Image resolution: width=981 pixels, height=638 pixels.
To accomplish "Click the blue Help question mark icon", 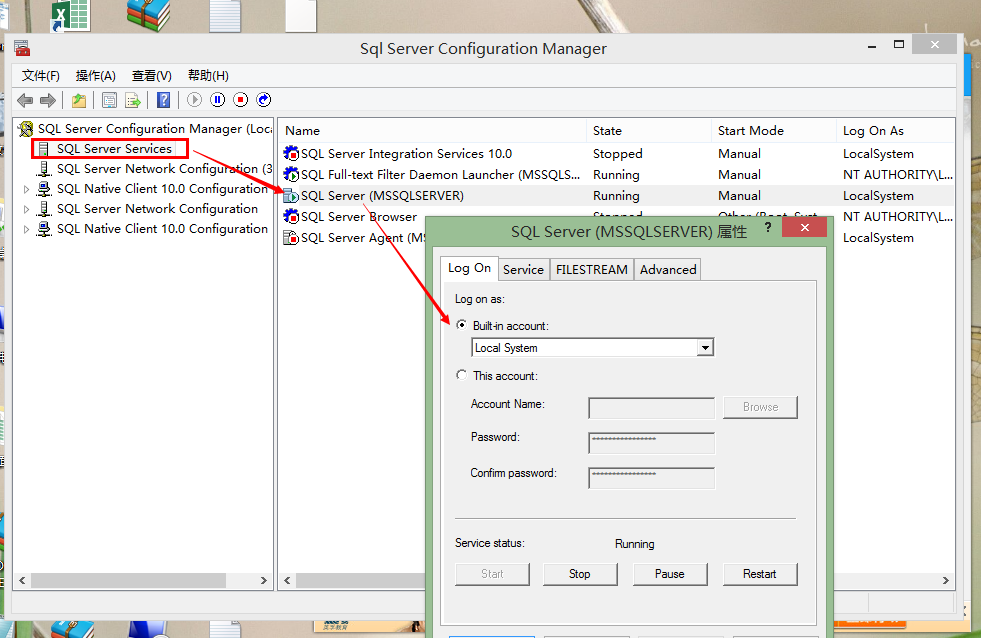I will tap(163, 100).
